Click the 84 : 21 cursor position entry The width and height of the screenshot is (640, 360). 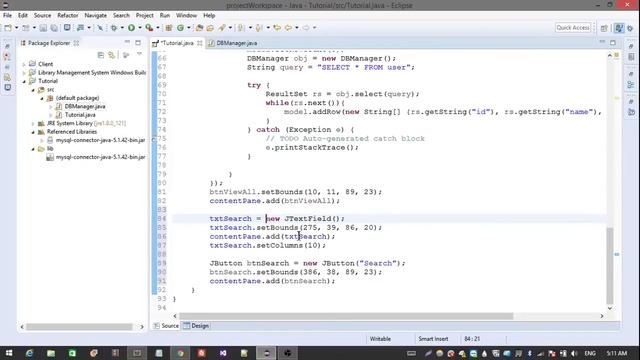[472, 339]
